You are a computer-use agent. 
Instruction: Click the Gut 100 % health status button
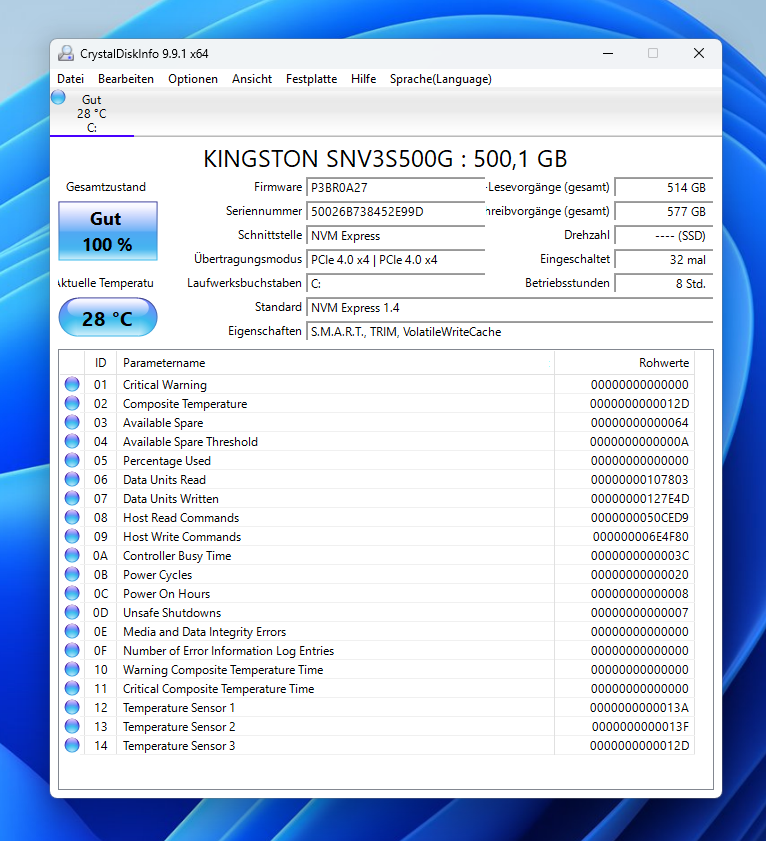(x=108, y=231)
